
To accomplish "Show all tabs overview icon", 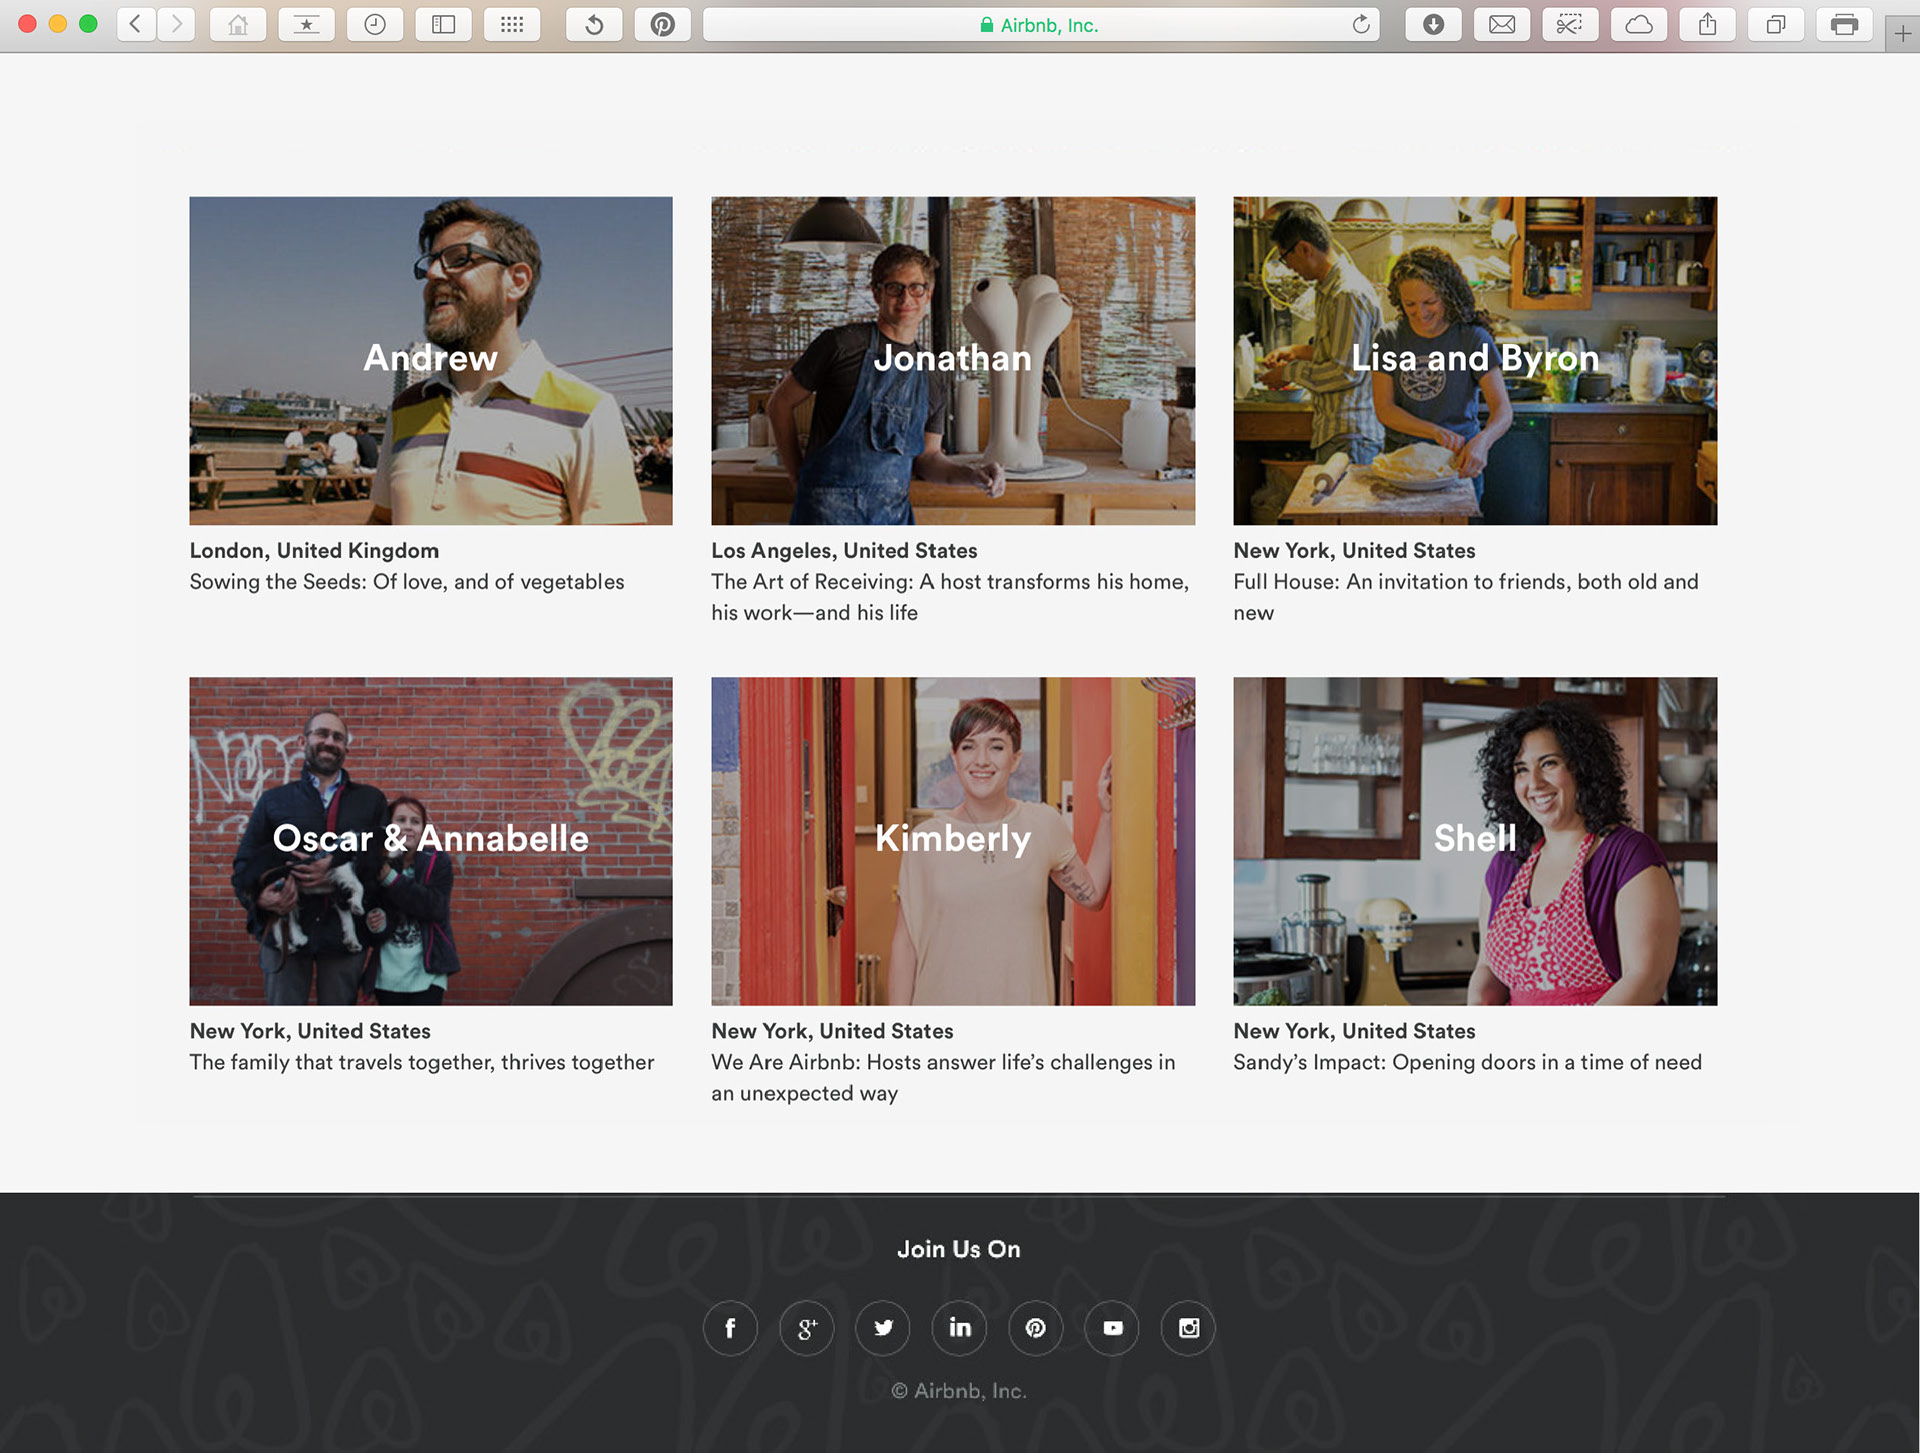I will 1776,24.
